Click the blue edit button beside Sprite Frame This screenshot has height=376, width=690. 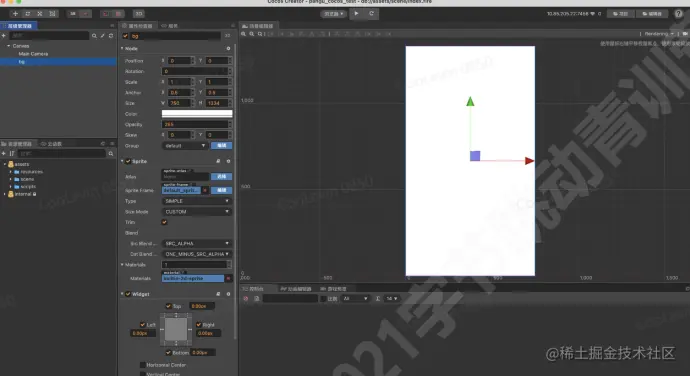221,190
